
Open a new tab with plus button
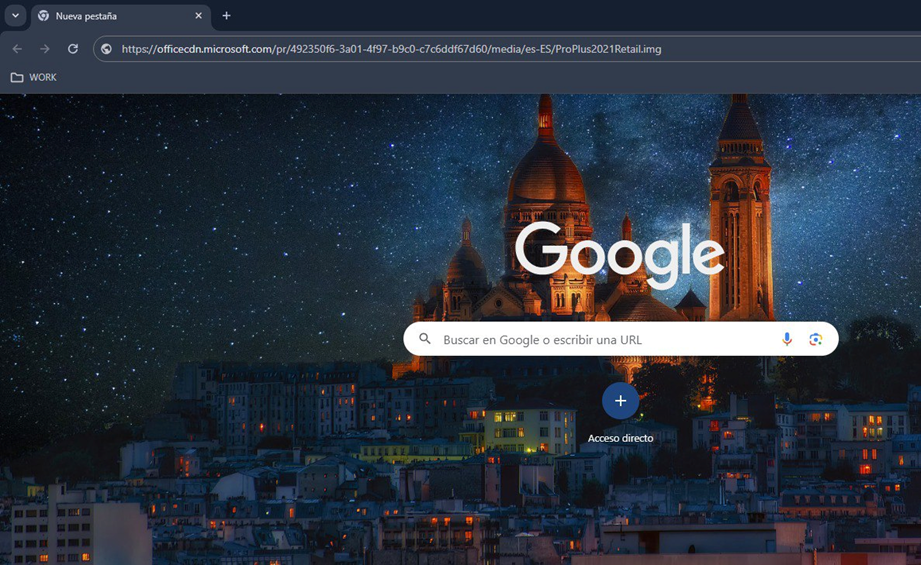[226, 16]
